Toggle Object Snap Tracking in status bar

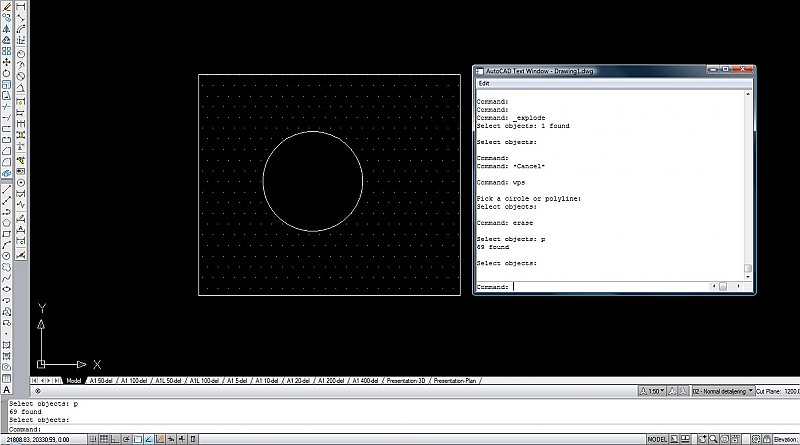[148, 439]
